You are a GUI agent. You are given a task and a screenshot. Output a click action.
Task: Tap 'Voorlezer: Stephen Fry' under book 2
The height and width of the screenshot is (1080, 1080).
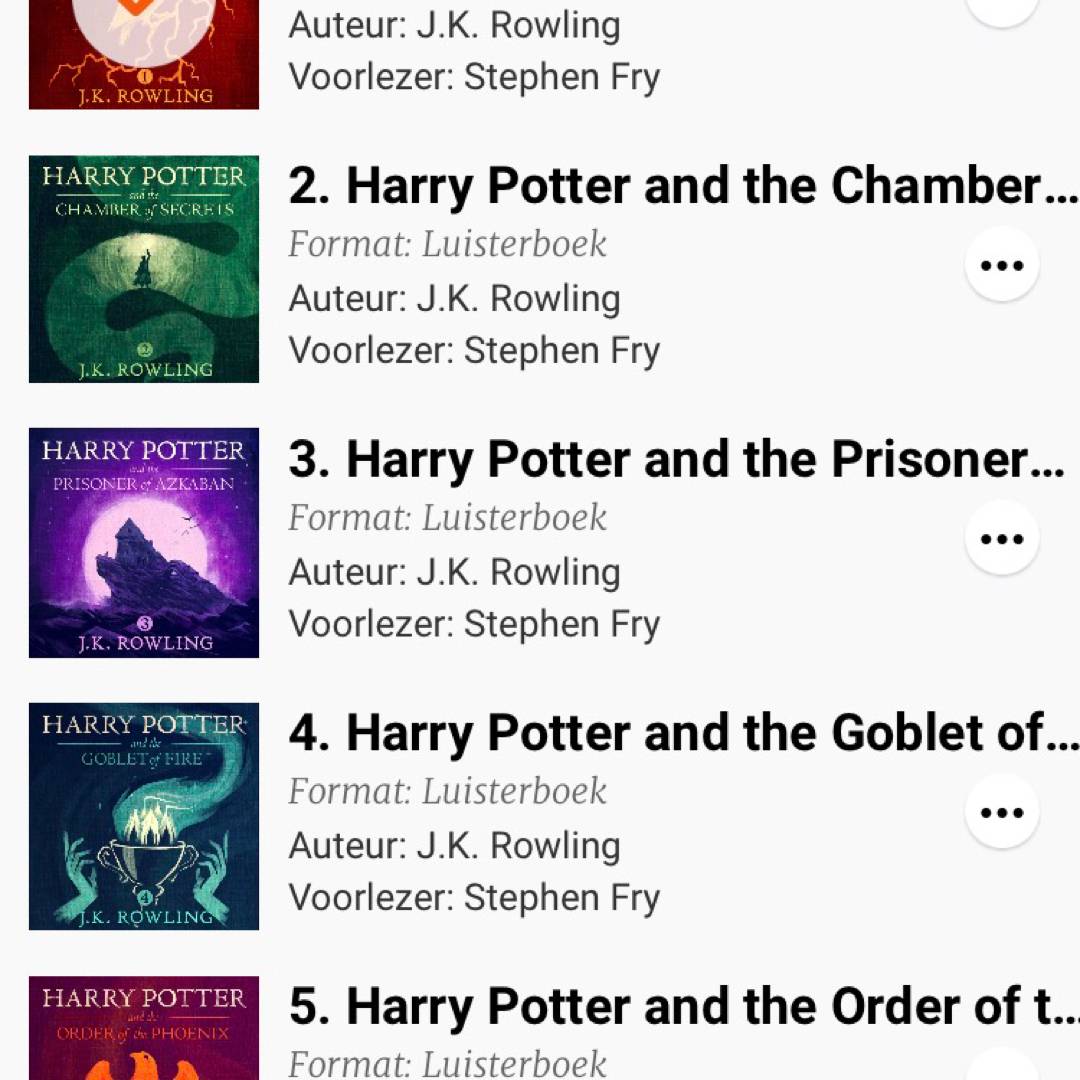click(x=474, y=351)
